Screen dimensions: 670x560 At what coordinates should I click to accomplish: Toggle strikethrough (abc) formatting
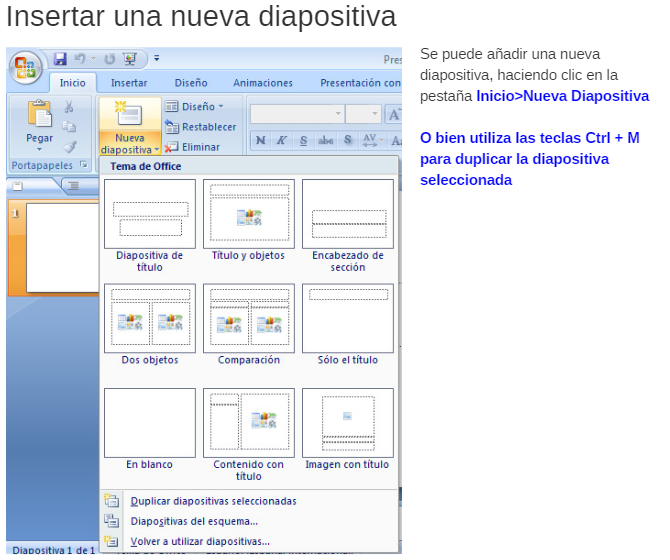[x=326, y=140]
